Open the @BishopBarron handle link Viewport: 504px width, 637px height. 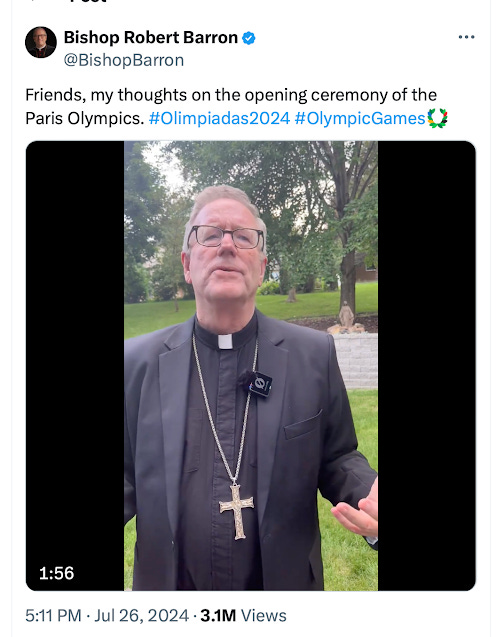pyautogui.click(x=124, y=60)
